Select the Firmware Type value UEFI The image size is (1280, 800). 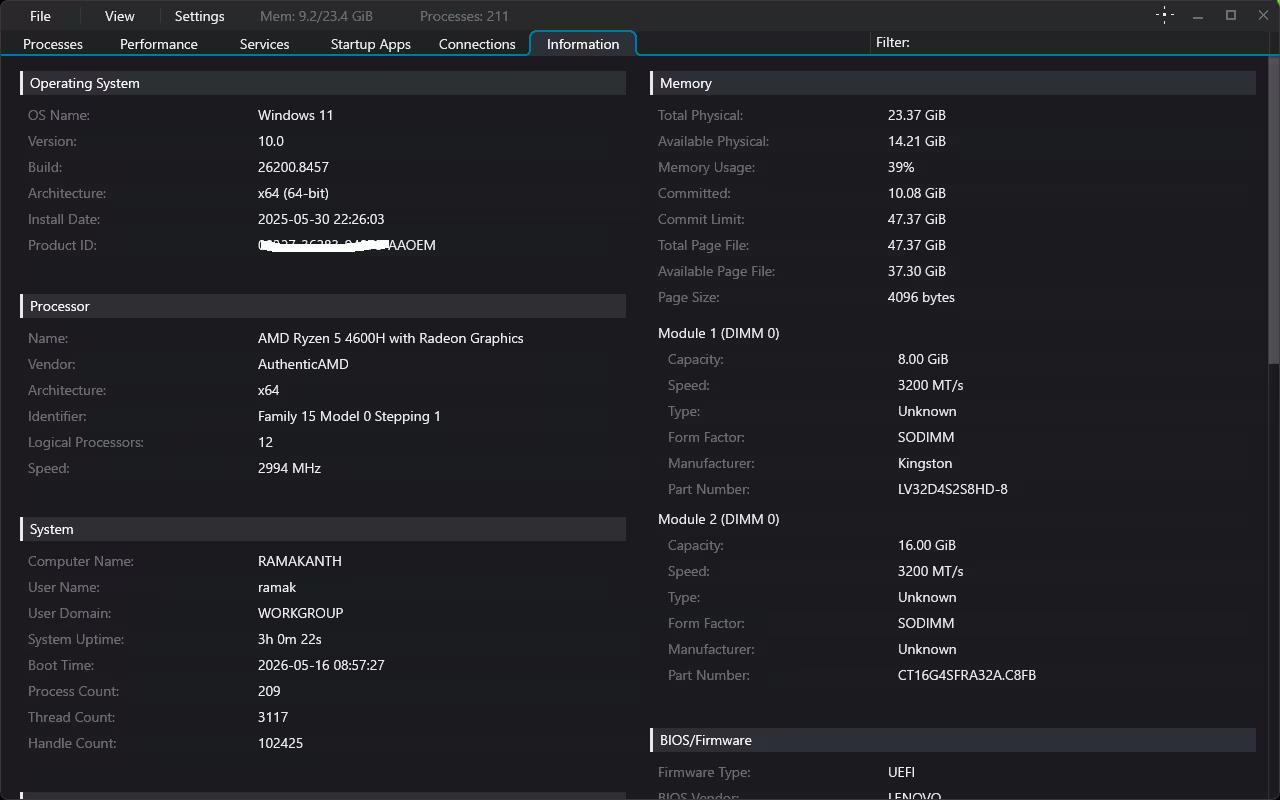pos(901,772)
